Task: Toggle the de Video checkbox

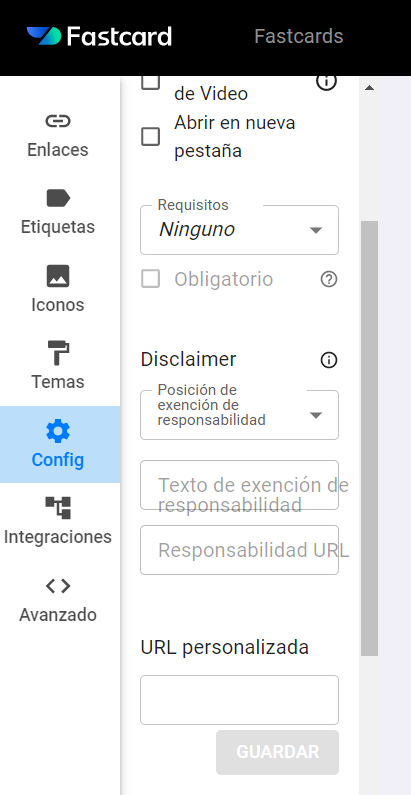Action: (x=151, y=83)
